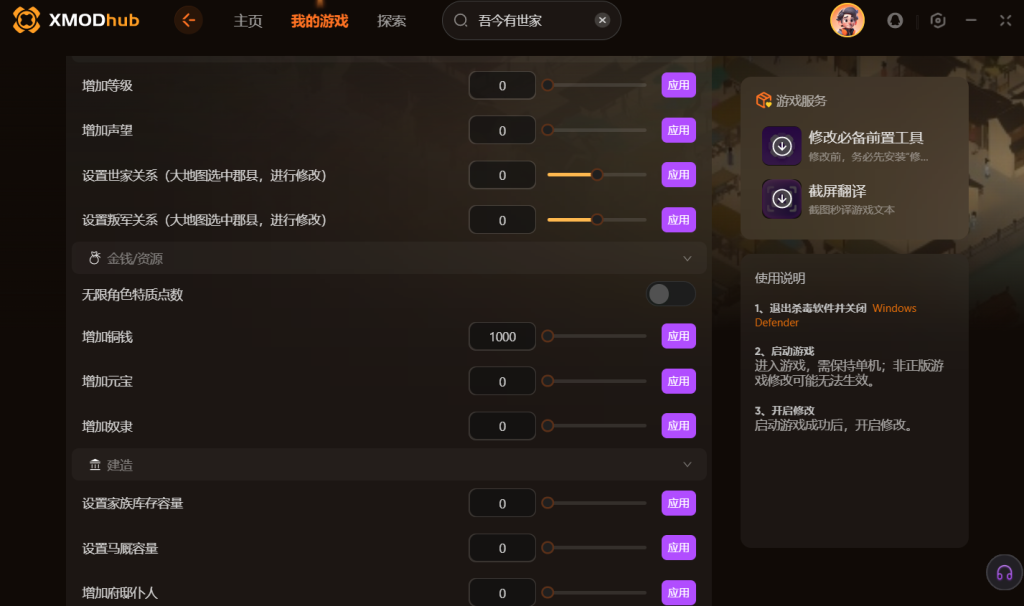Download the 修改必备前置工具 tool
Screen dimensions: 1024x606
click(782, 146)
